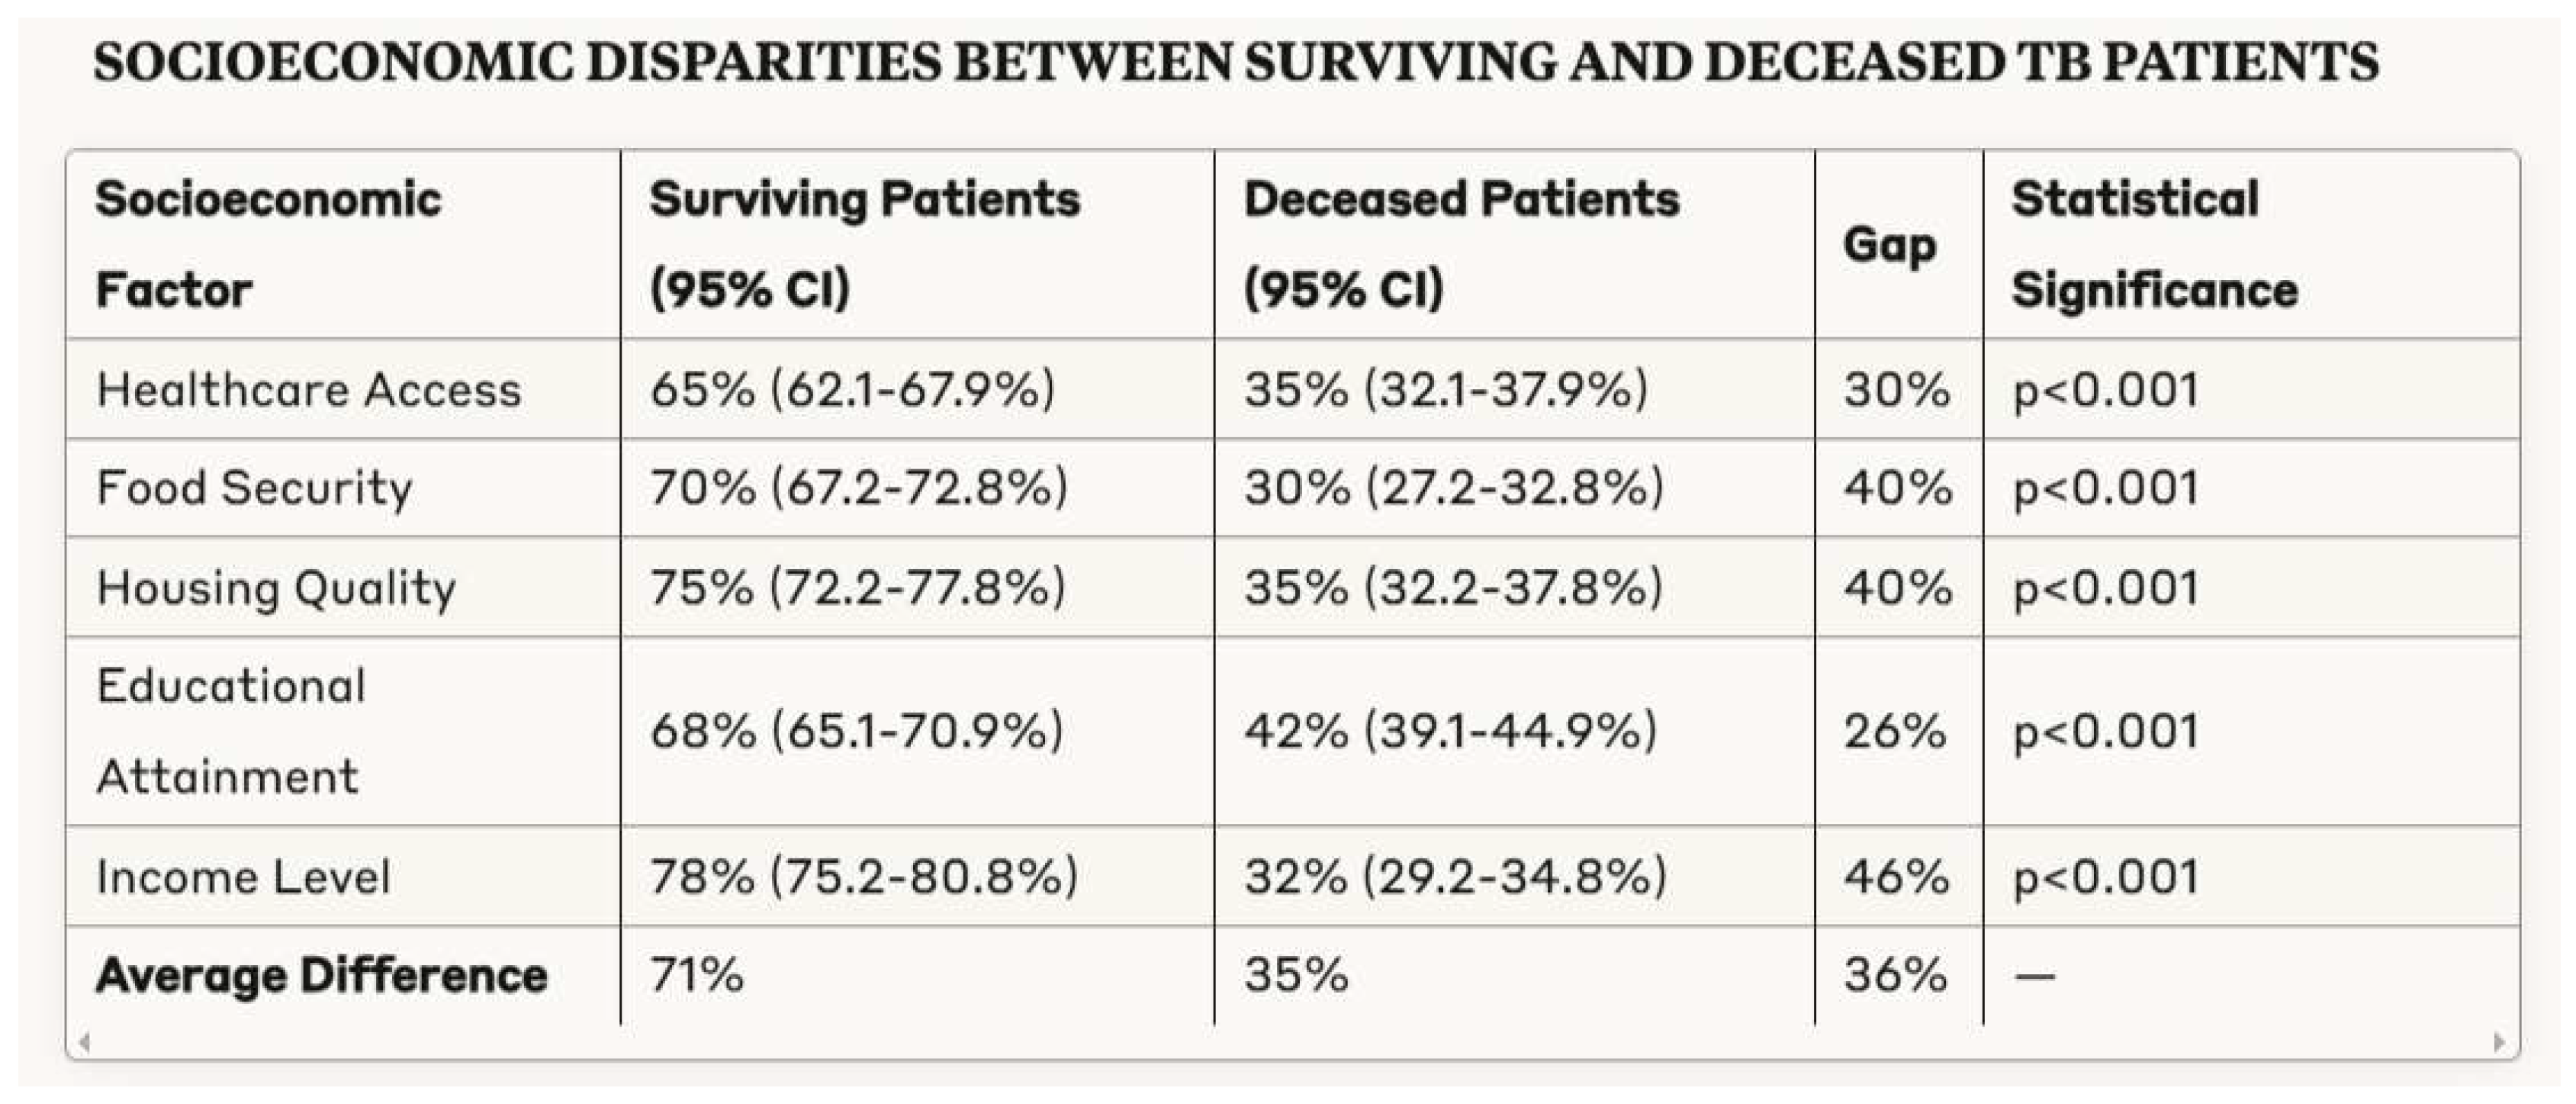Click the 'Socioeconomic Factor' column header
2576x1104 pixels.
[x=268, y=244]
